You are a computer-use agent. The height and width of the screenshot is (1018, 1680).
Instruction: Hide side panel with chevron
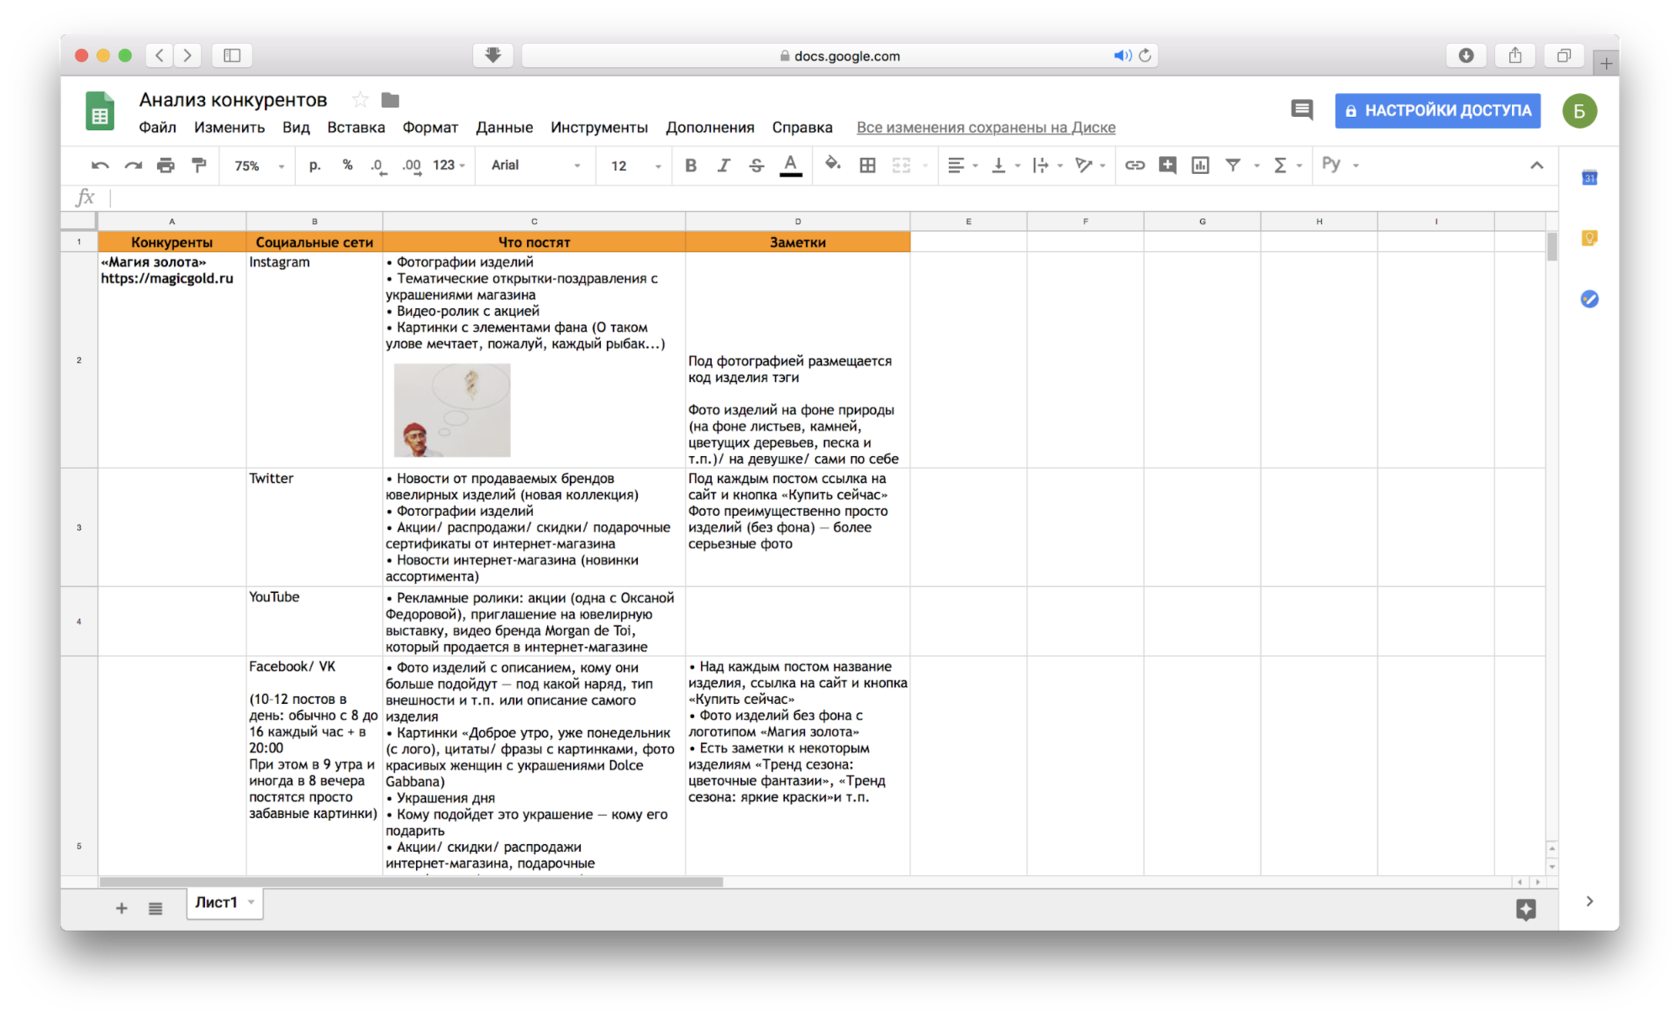[x=1589, y=902]
